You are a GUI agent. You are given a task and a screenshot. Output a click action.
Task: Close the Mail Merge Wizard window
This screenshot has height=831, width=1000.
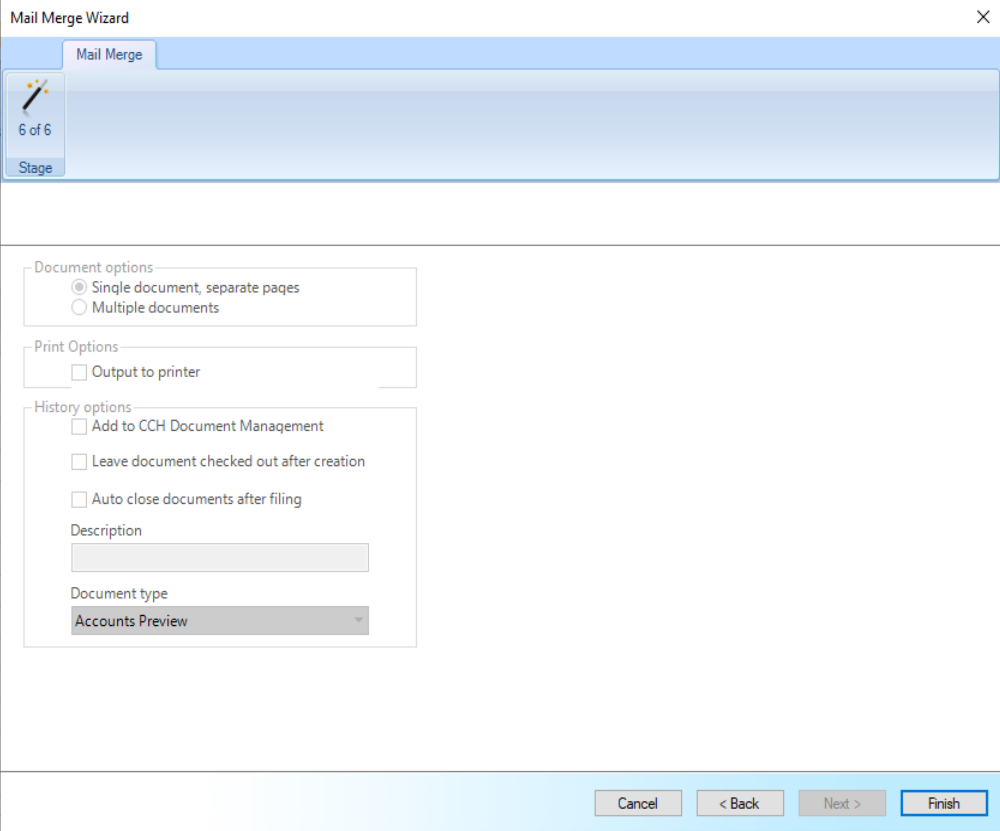(x=983, y=17)
